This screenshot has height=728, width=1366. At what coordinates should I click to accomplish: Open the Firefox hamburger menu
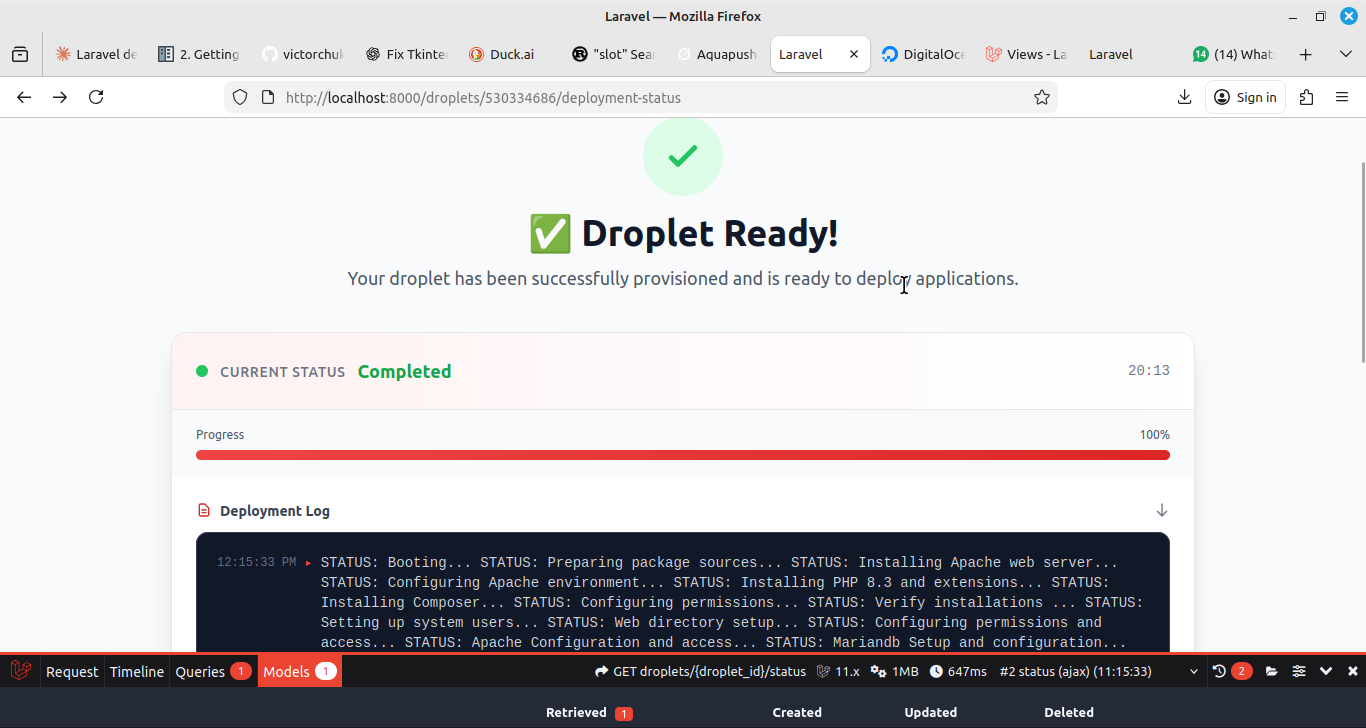(1342, 96)
